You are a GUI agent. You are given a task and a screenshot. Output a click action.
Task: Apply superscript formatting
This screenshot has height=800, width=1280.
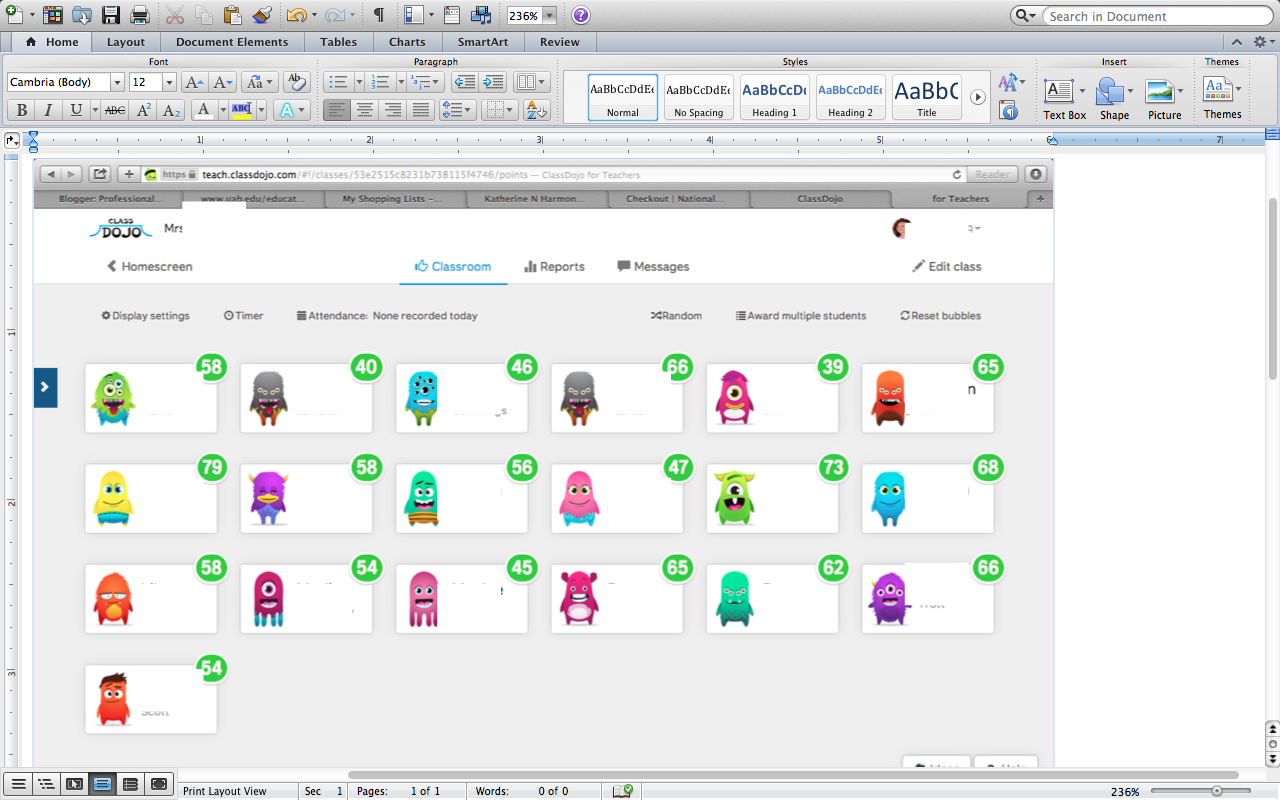click(144, 110)
